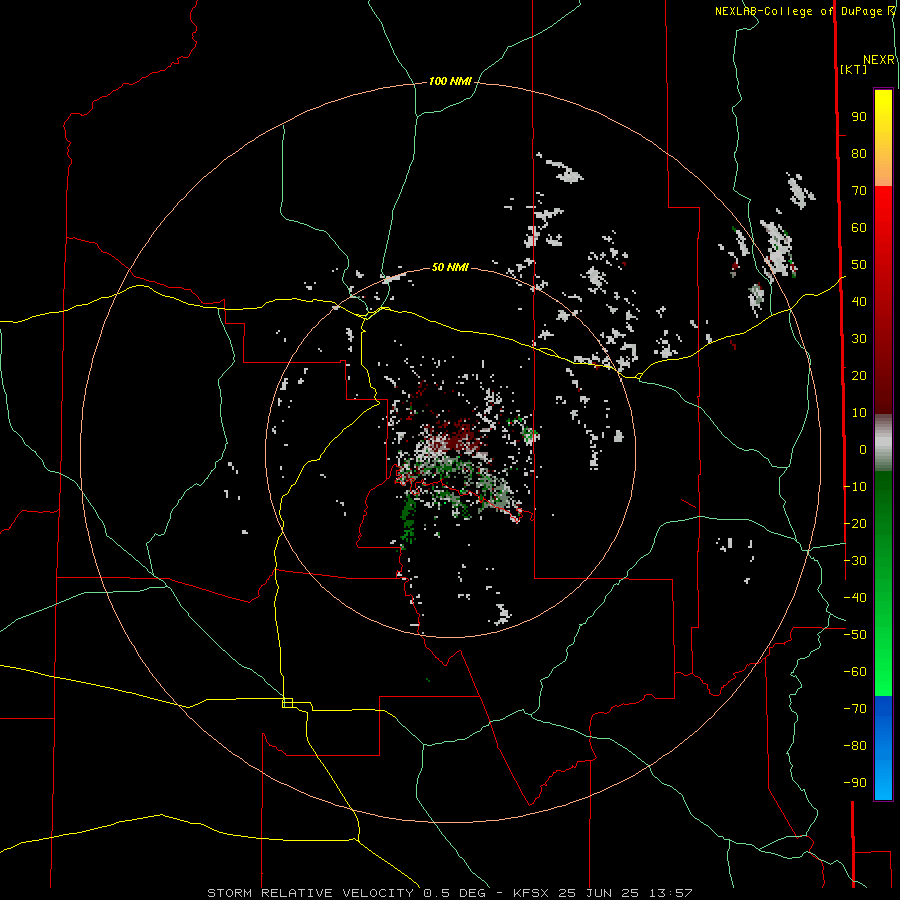Screen dimensions: 900x900
Task: Click the "NEXR" text above the color scale
Action: [879, 60]
